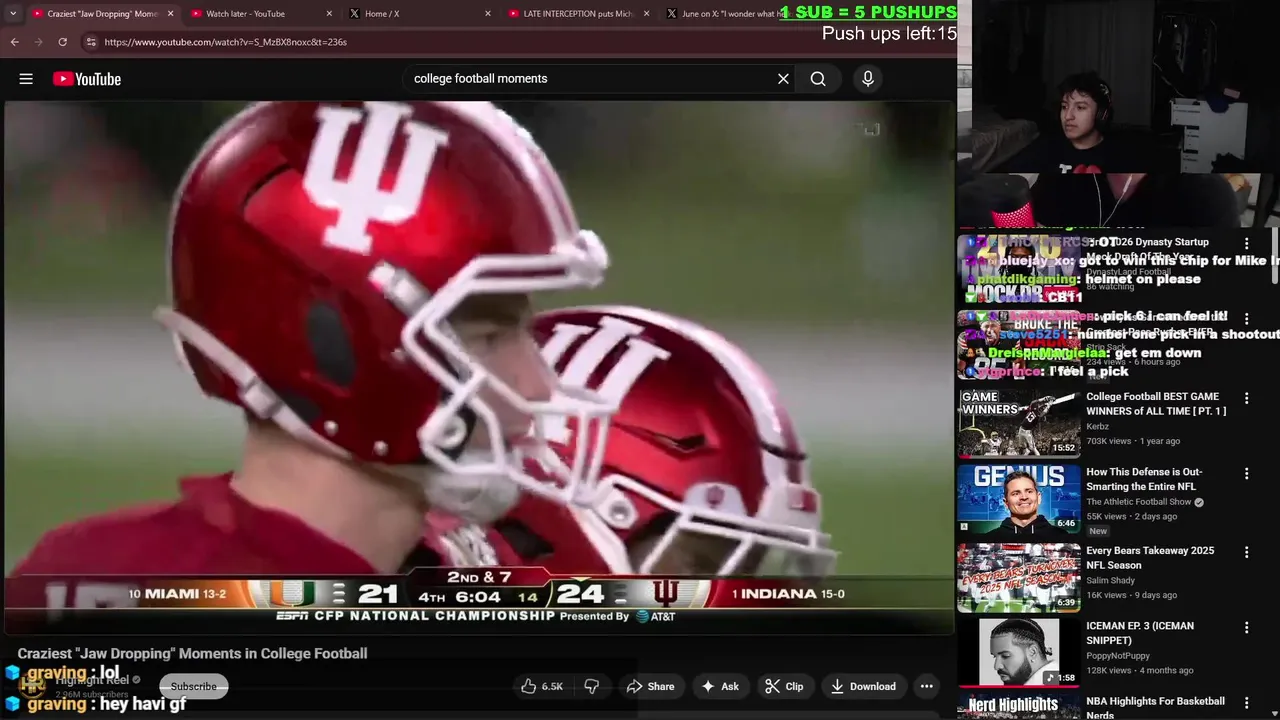This screenshot has width=1280, height=720.
Task: Click the Ask button
Action: tap(720, 686)
